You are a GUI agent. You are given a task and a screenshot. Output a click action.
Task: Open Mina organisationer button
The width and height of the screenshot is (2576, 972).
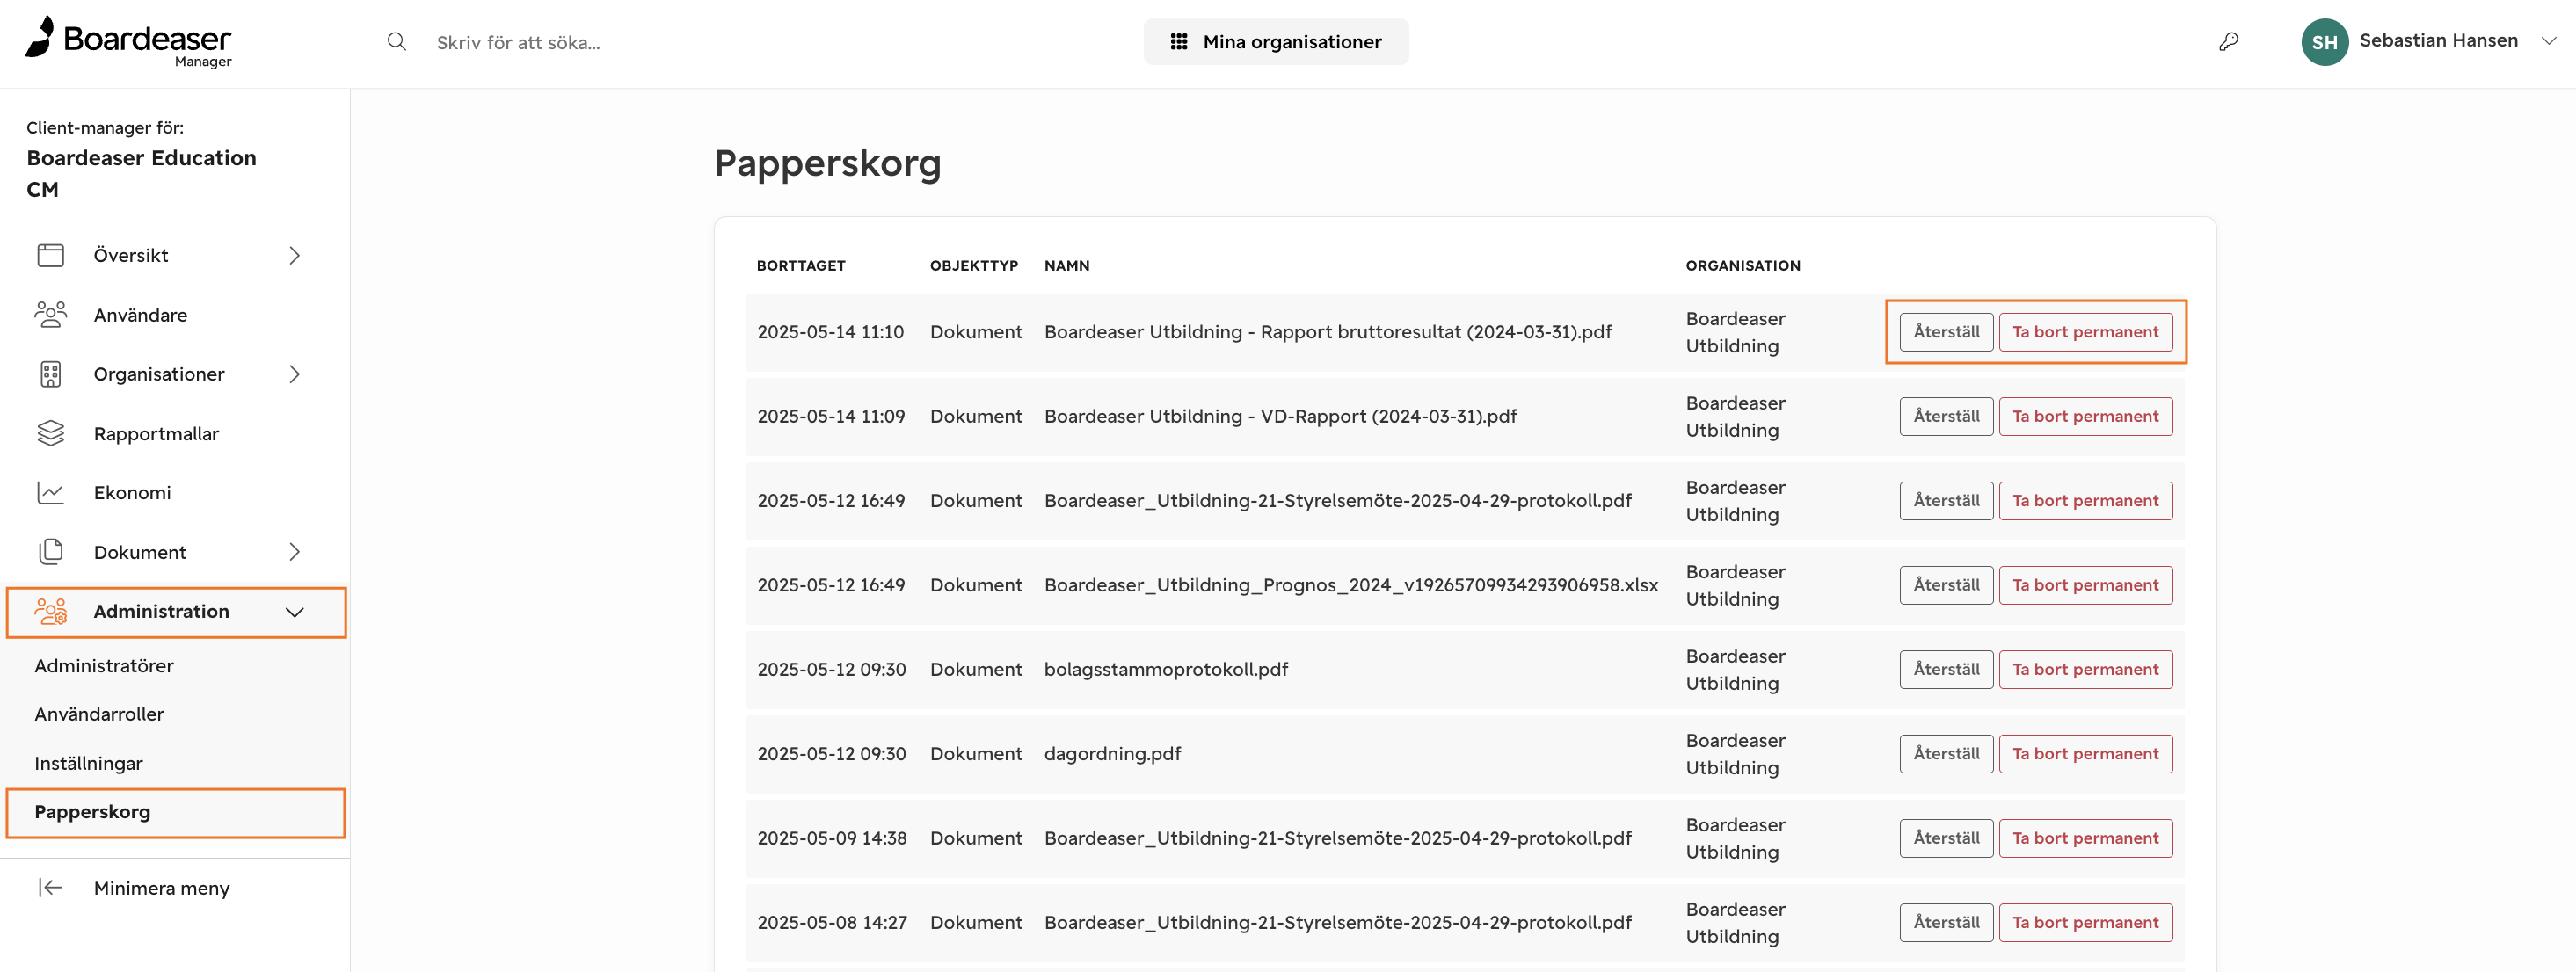click(1276, 42)
